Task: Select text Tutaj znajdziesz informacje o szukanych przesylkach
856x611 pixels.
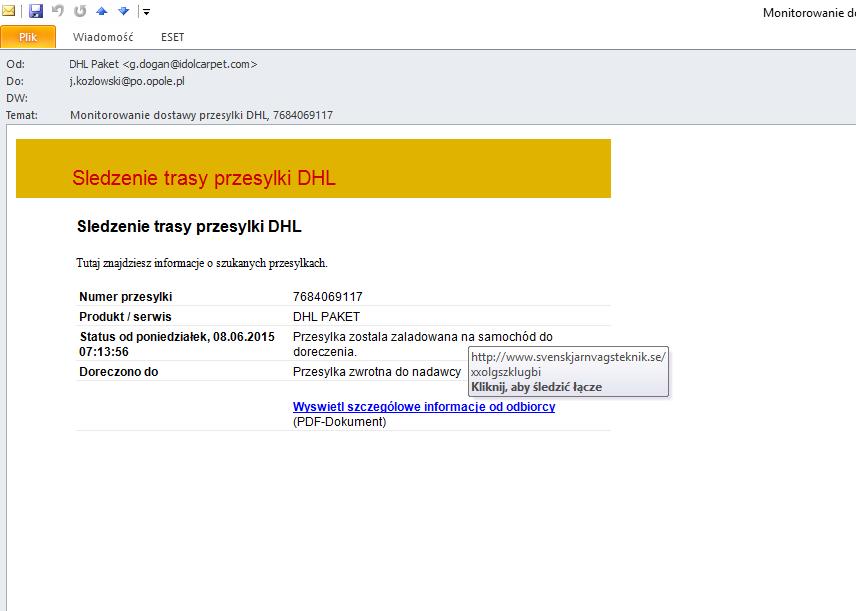Action: (x=202, y=263)
